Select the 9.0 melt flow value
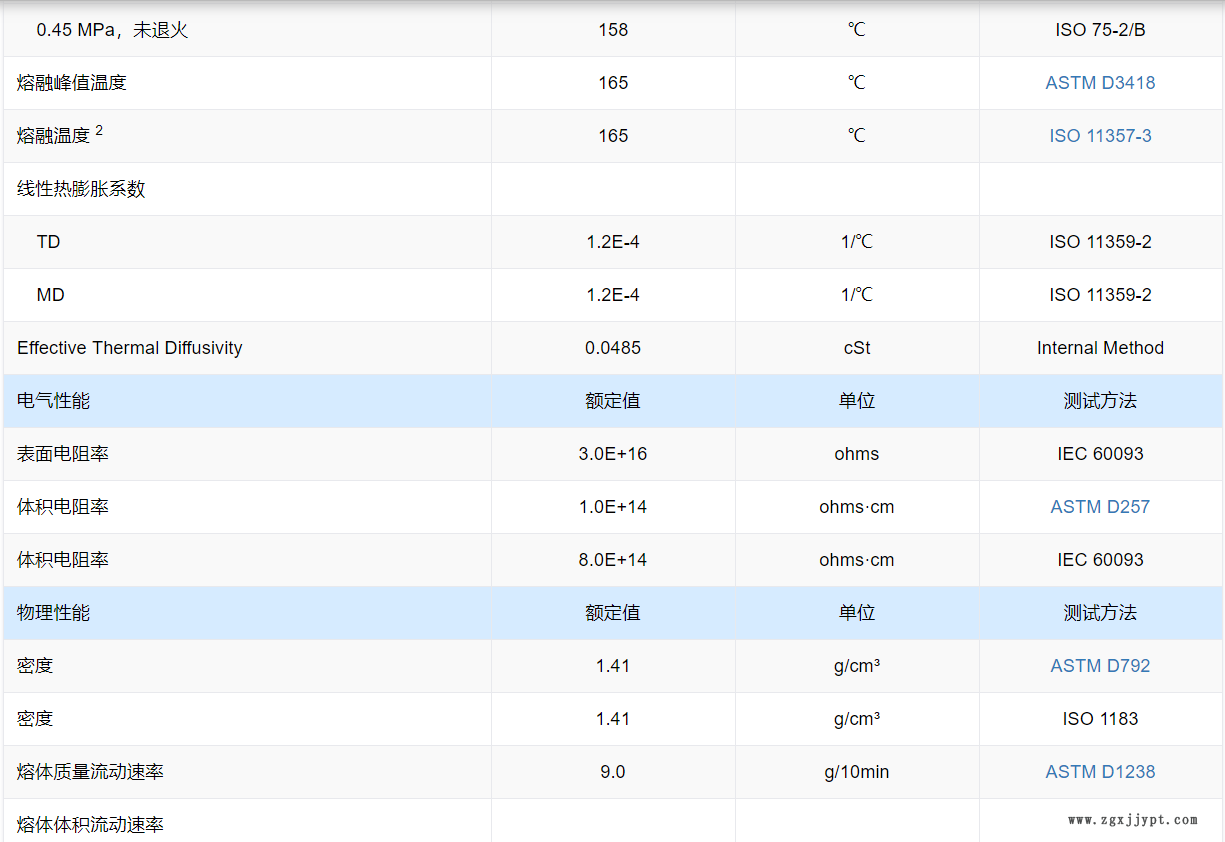The image size is (1225, 842). [613, 772]
